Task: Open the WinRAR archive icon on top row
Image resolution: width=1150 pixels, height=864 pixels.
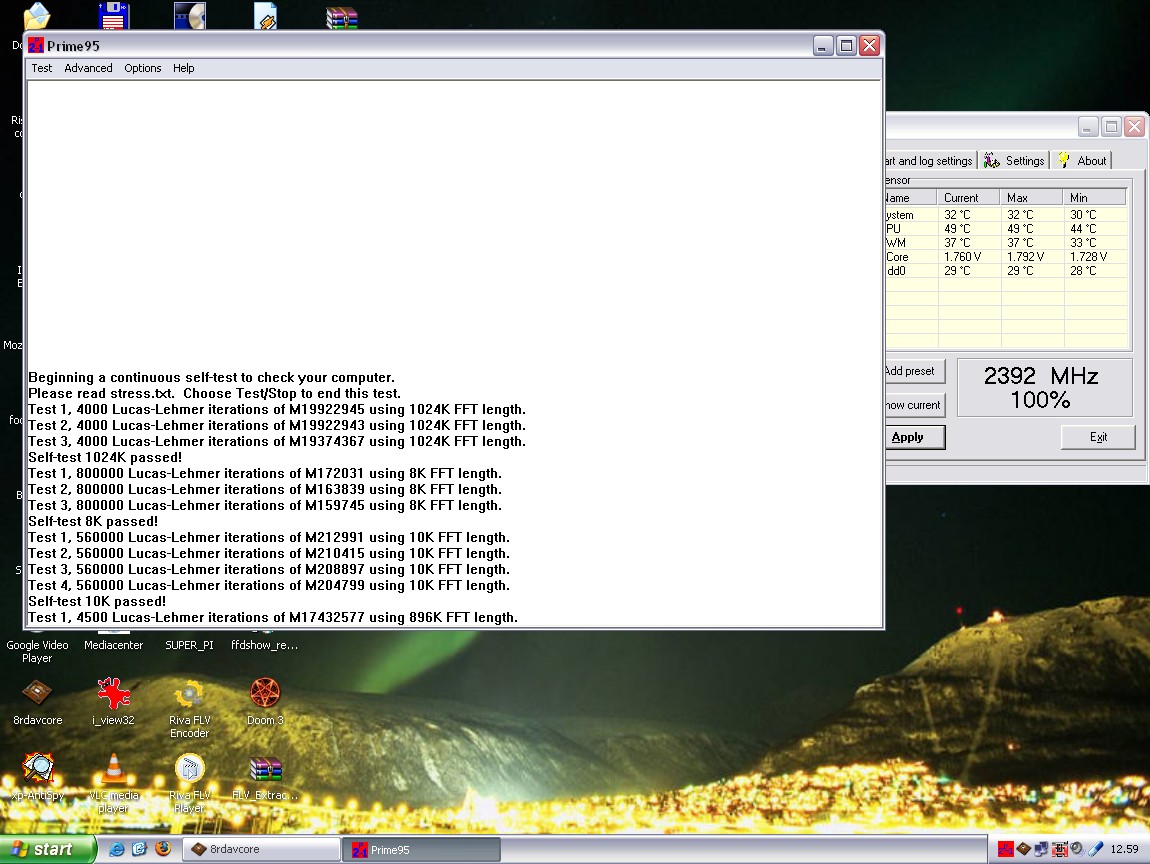Action: [x=342, y=18]
